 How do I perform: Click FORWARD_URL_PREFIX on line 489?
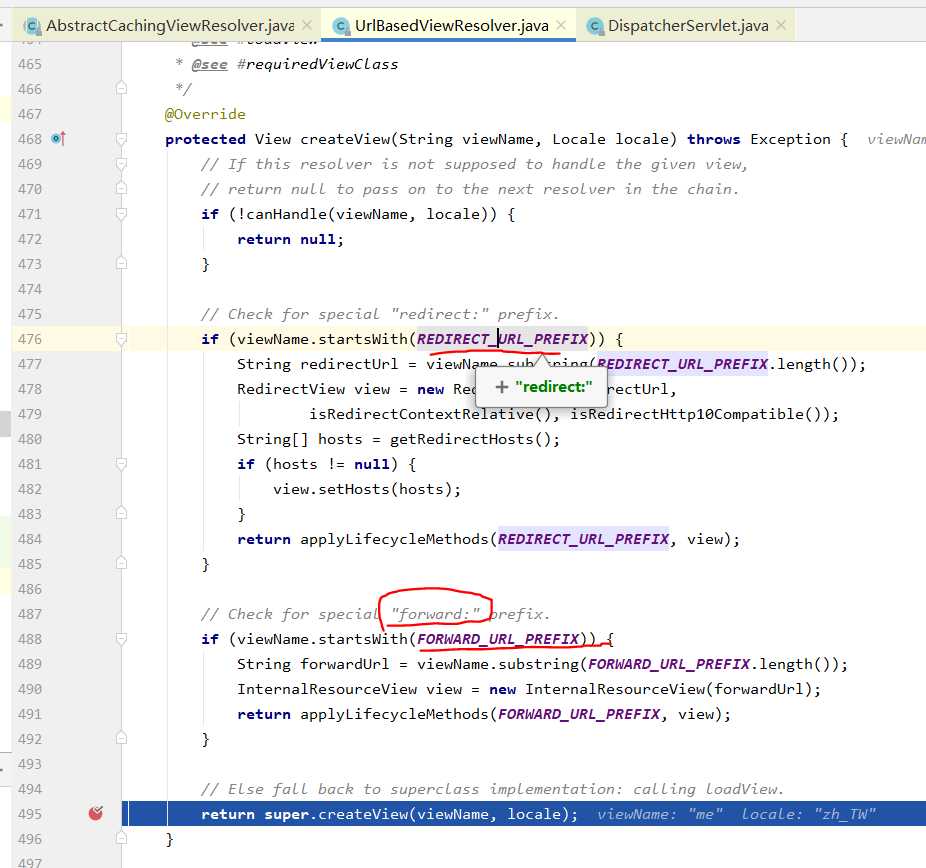point(669,664)
